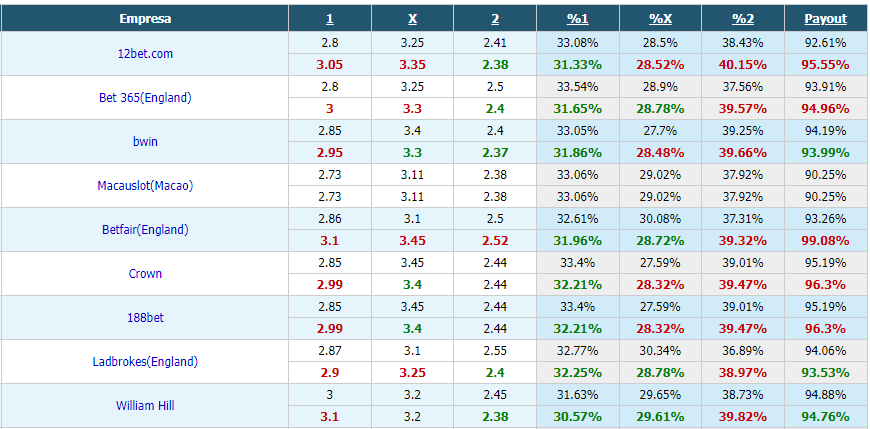Open the William Hill link
Viewport: 870px width, 429px height.
[145, 406]
